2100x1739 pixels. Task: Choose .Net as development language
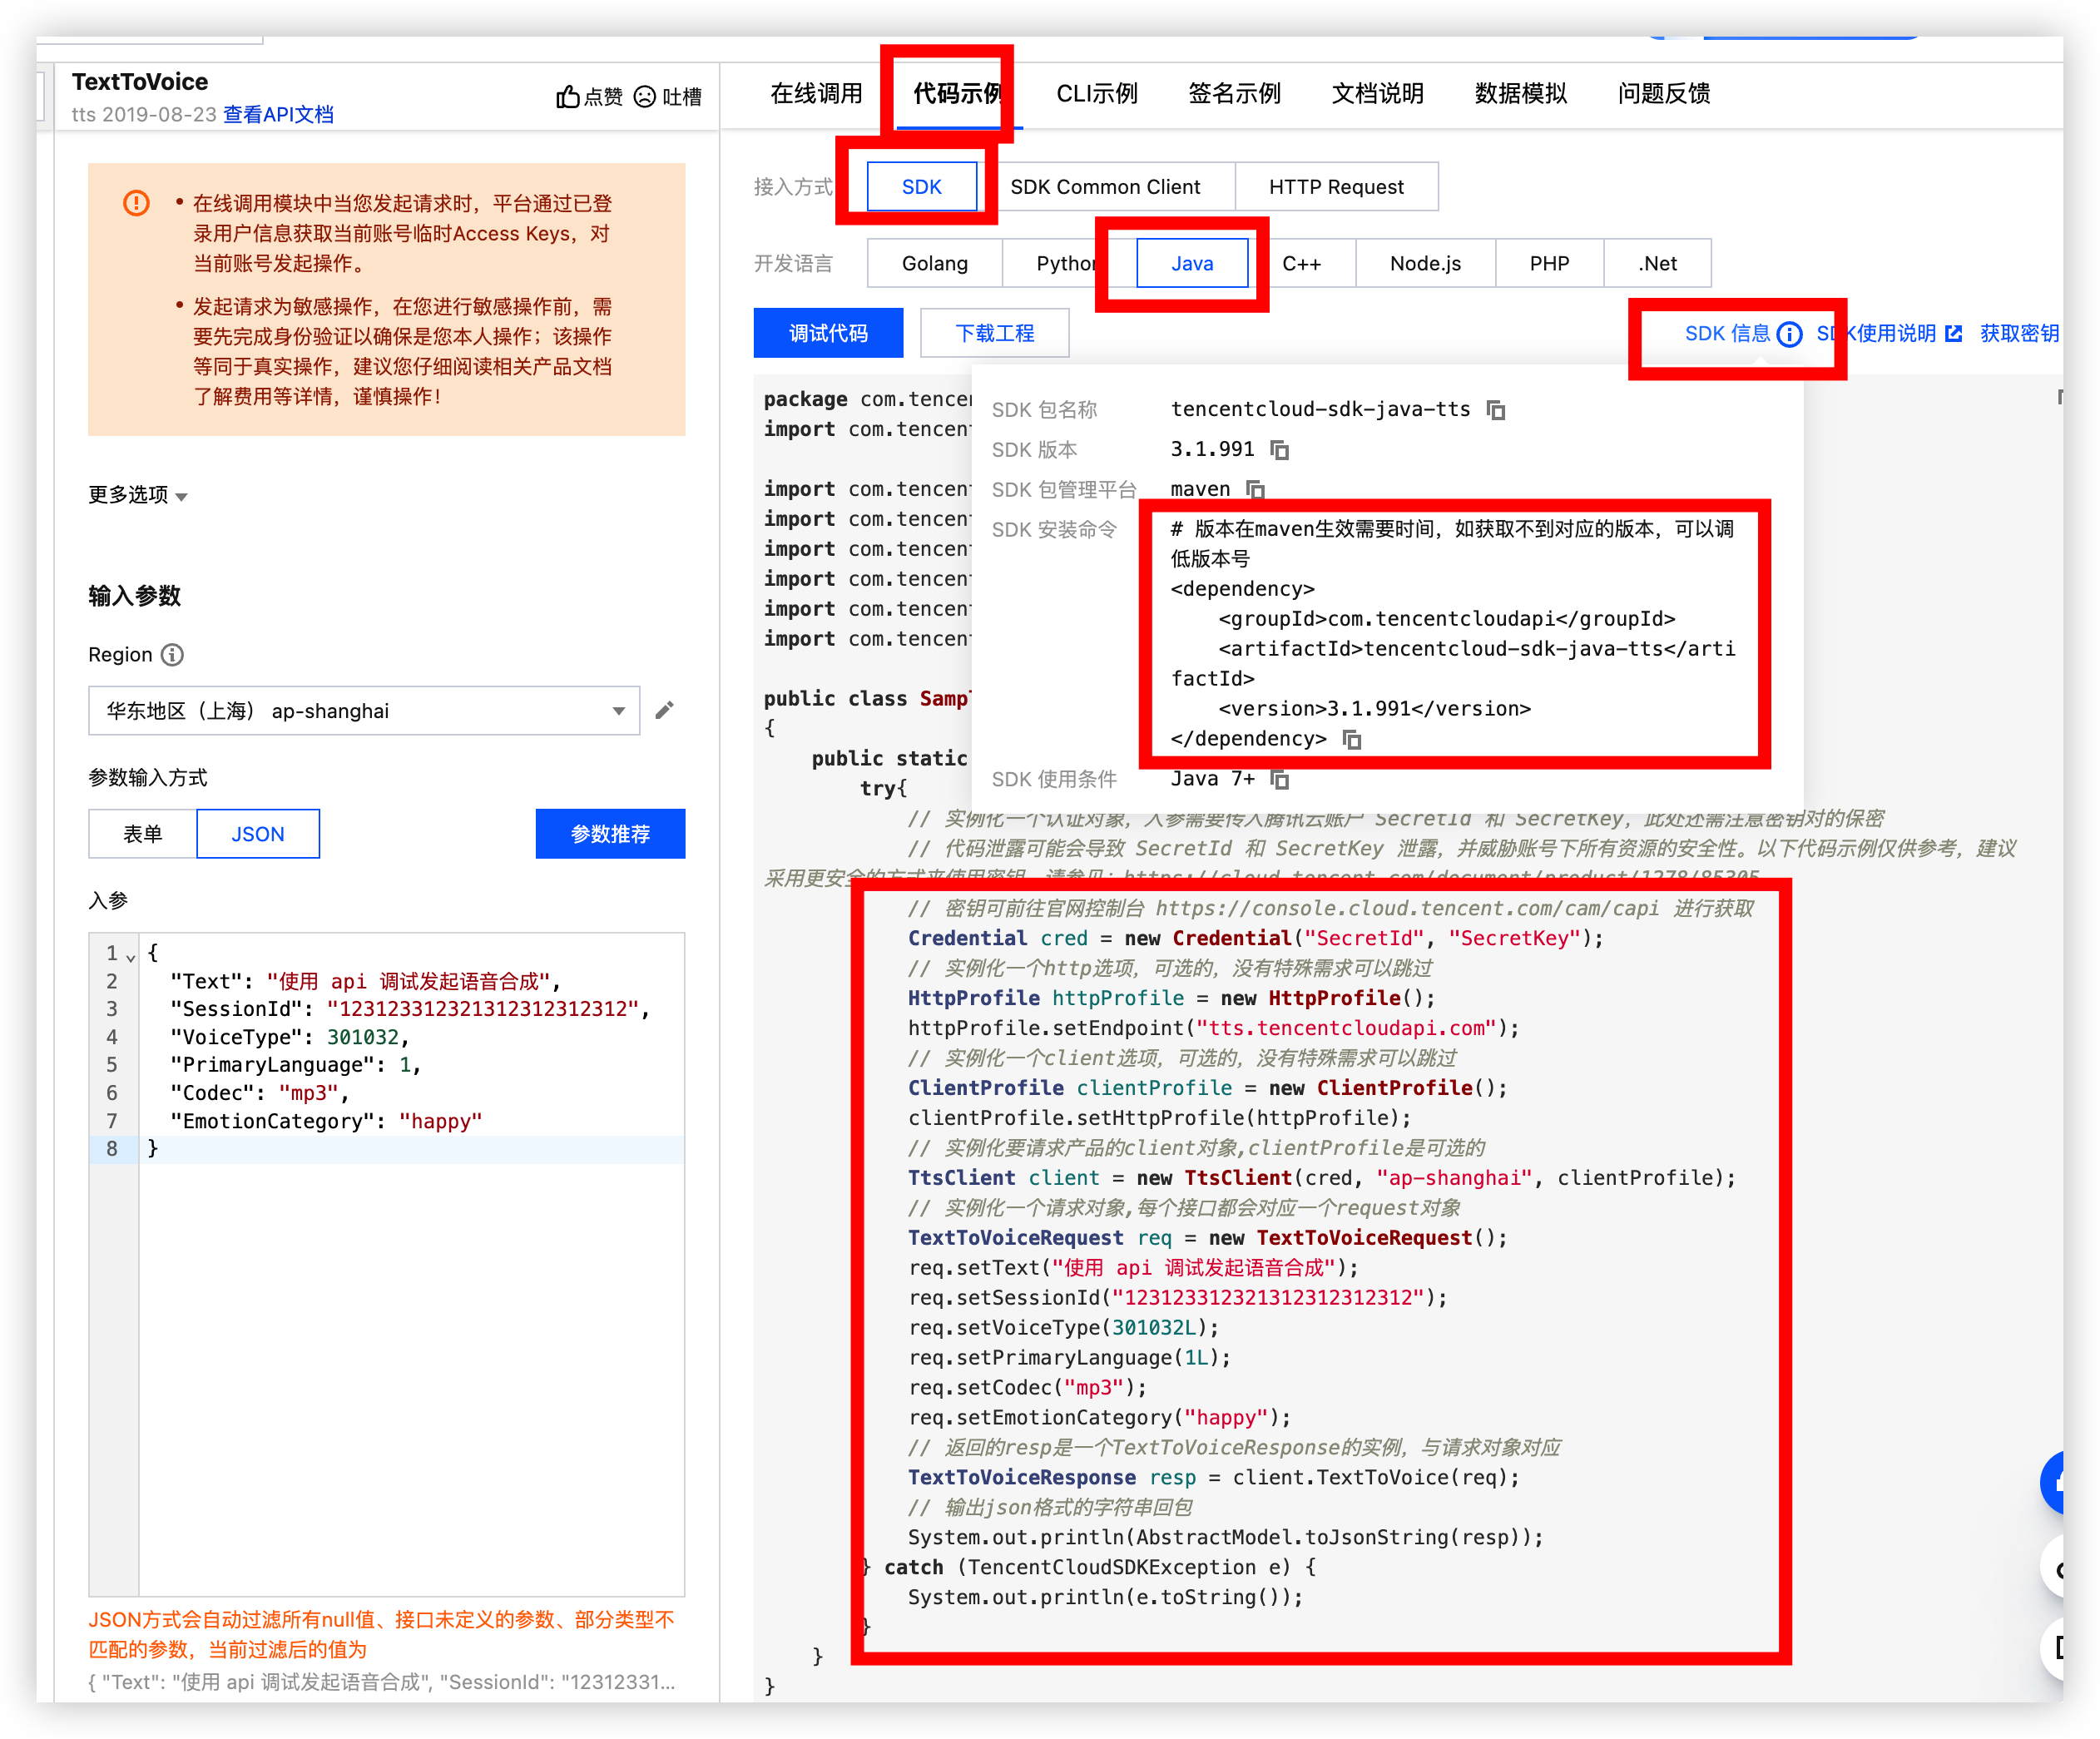1657,264
